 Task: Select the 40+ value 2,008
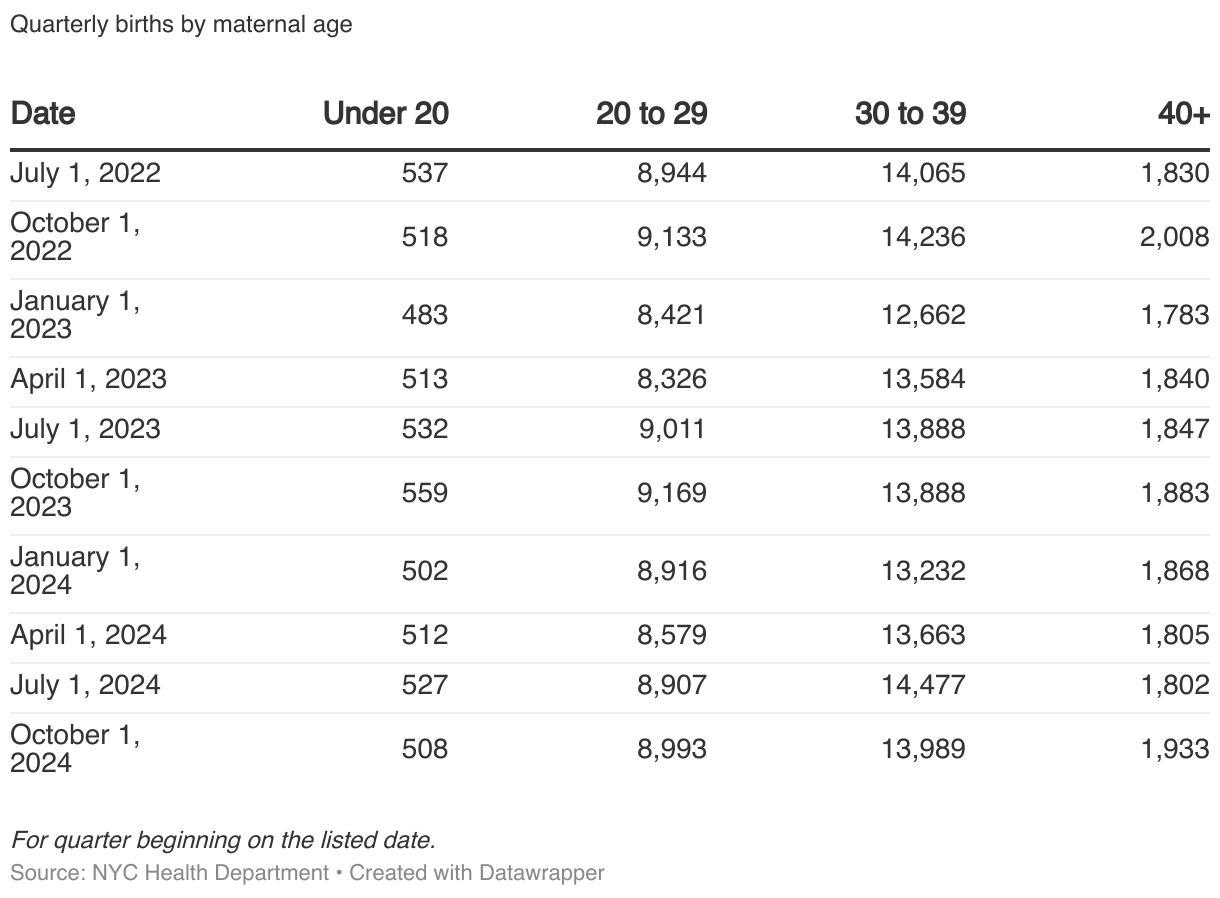(x=1174, y=237)
